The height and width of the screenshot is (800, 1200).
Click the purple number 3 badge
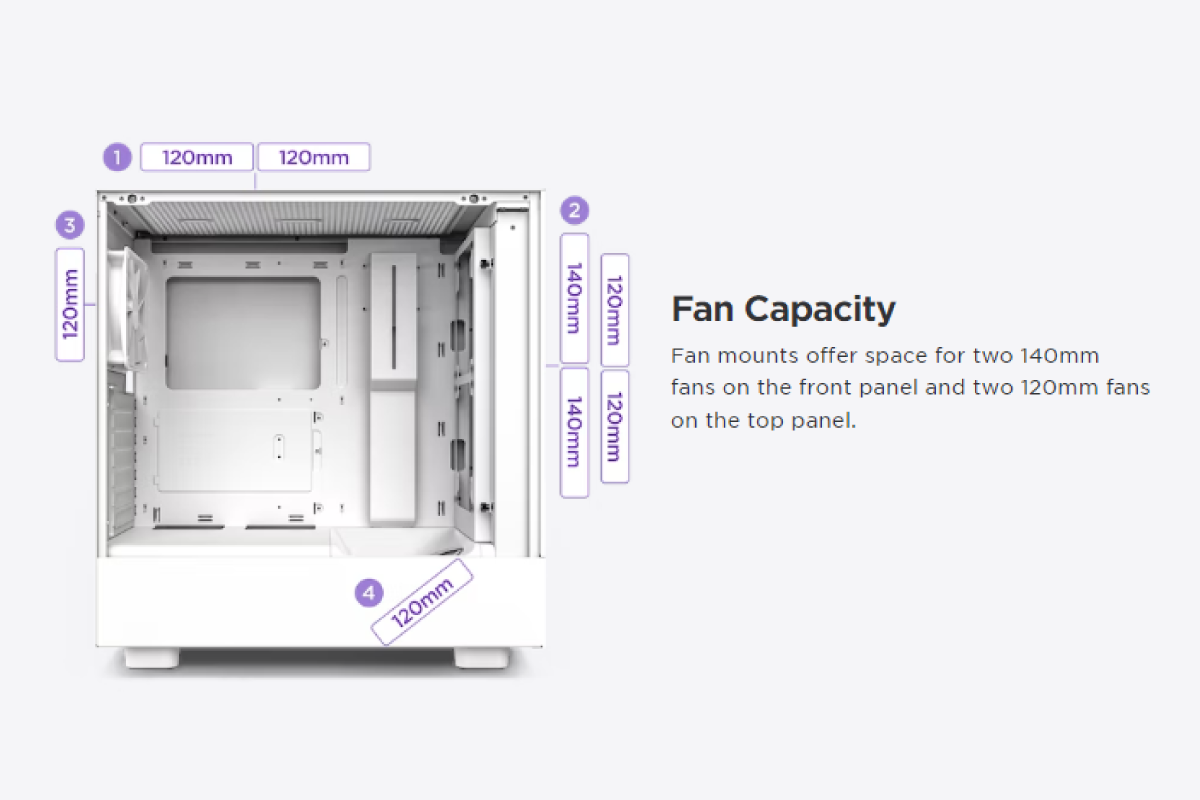69,225
